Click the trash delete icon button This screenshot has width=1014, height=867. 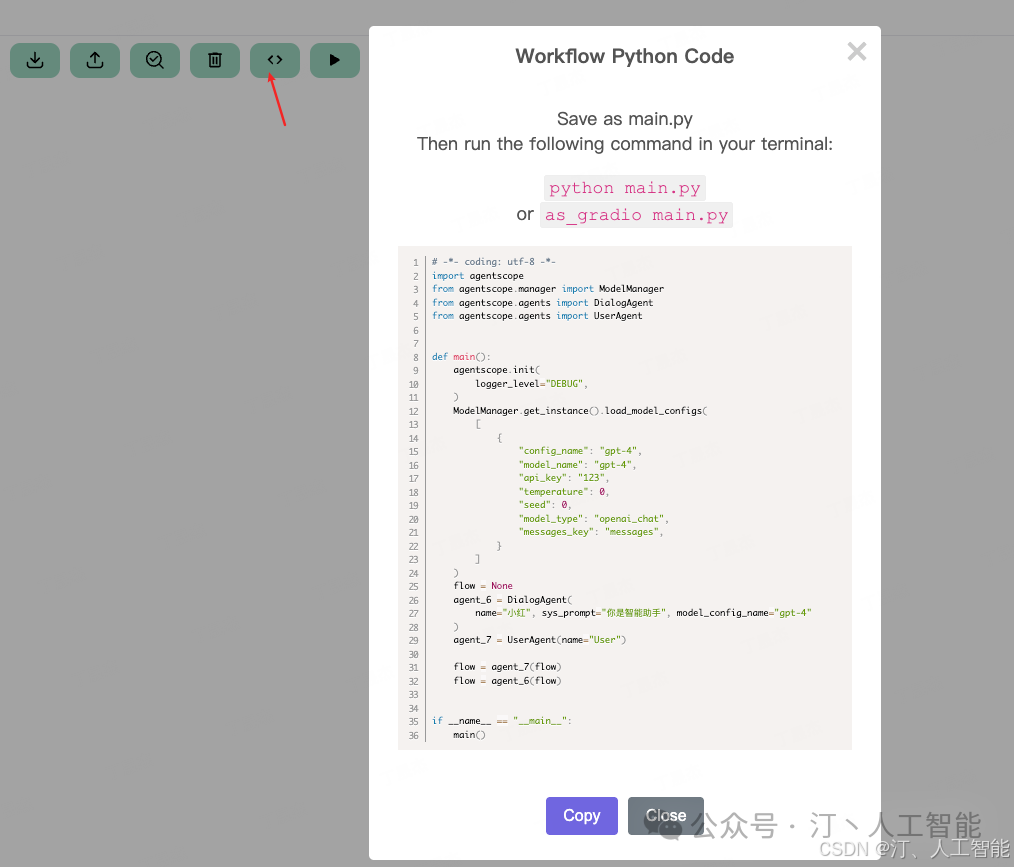[215, 61]
